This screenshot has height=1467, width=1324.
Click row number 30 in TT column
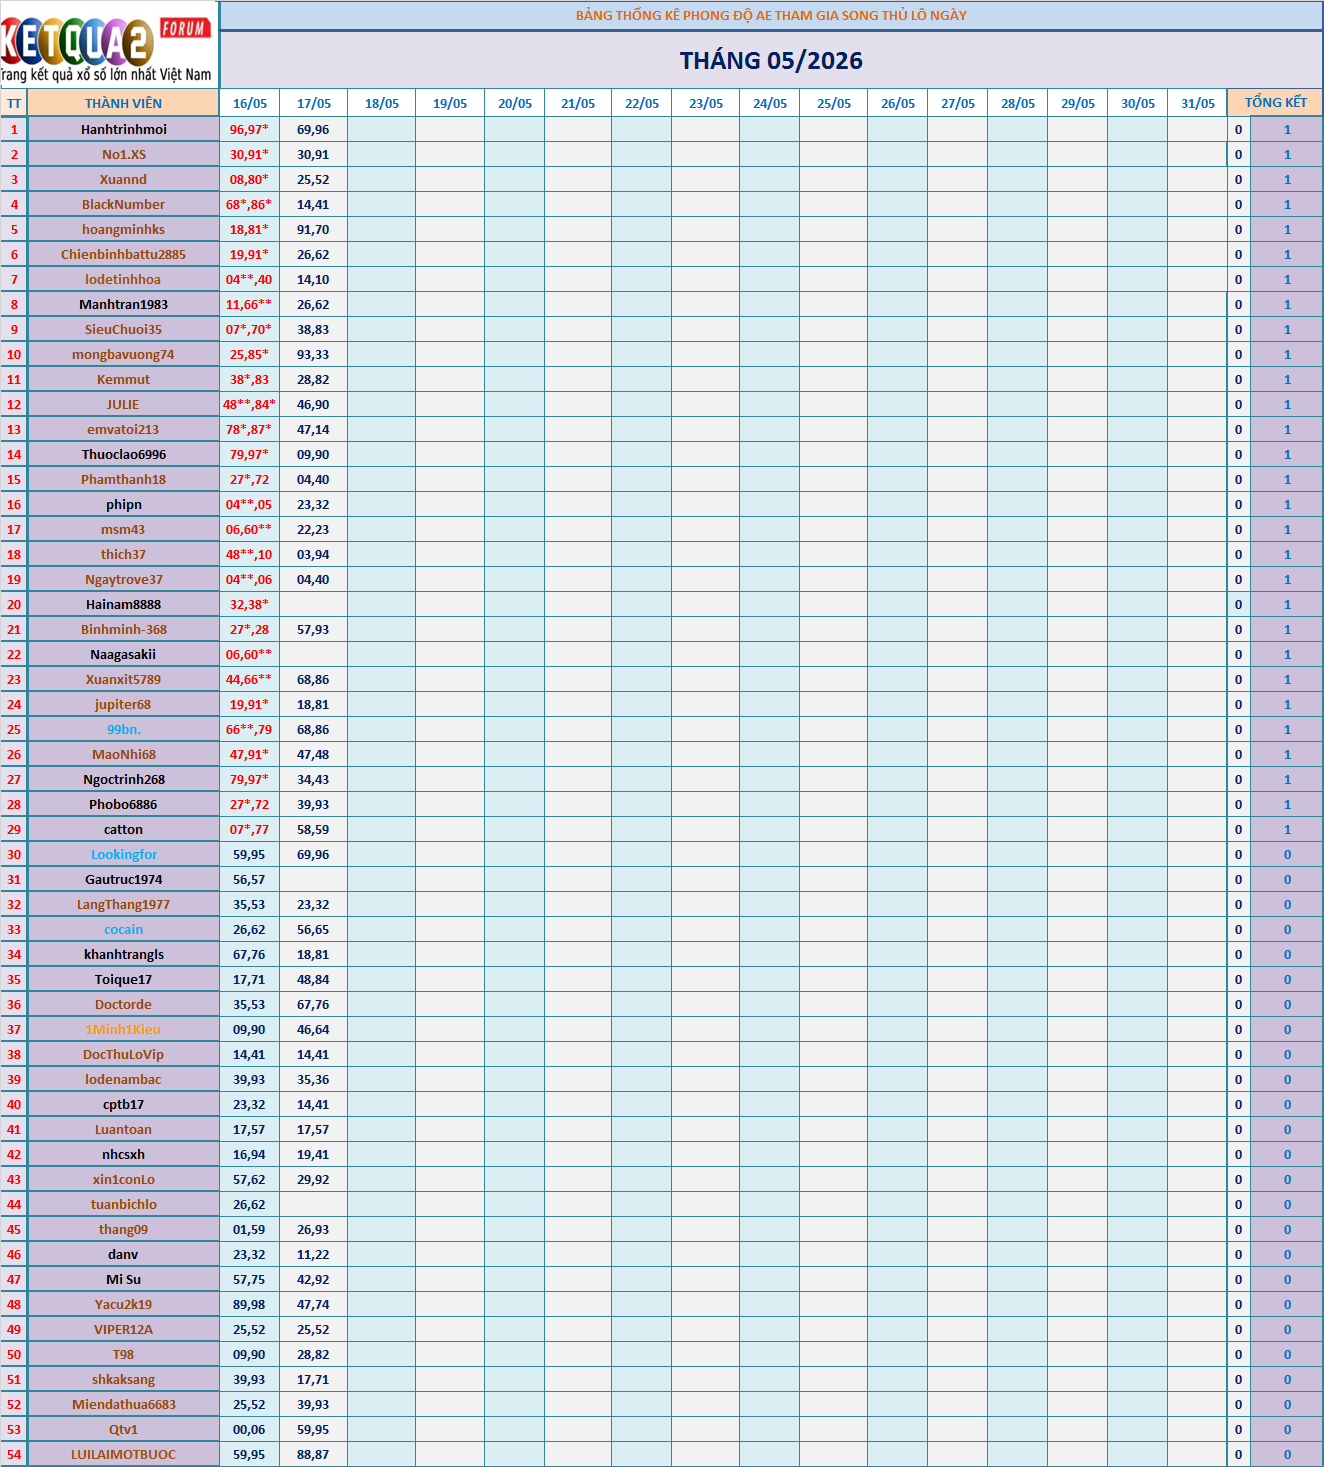click(14, 854)
